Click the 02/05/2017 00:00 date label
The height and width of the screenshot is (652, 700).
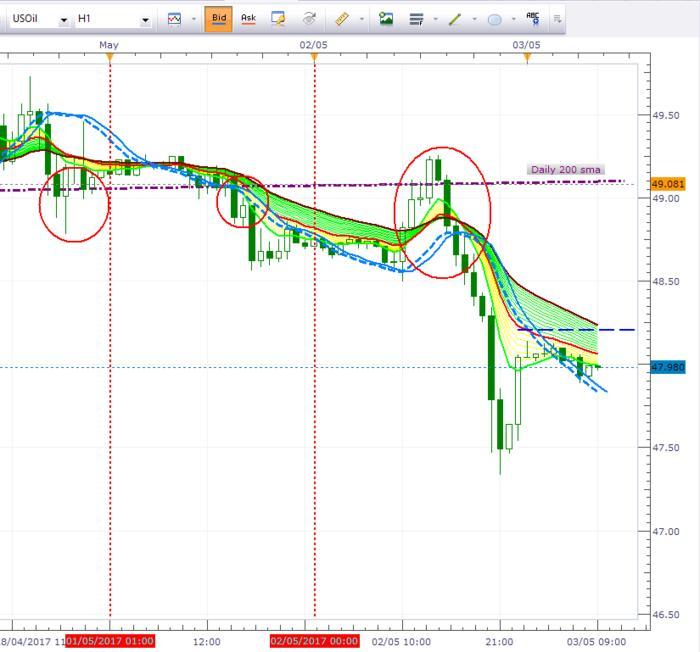point(314,641)
